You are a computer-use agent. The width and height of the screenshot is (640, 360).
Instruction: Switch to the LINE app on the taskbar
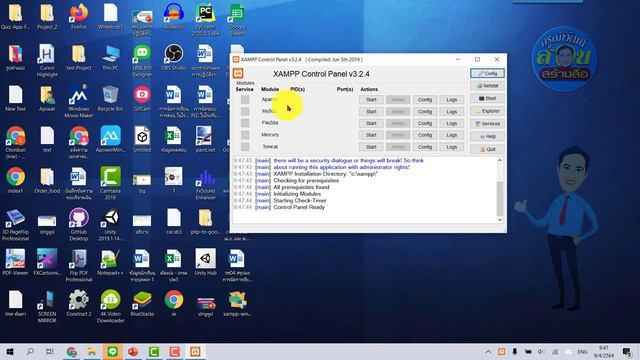(112, 351)
